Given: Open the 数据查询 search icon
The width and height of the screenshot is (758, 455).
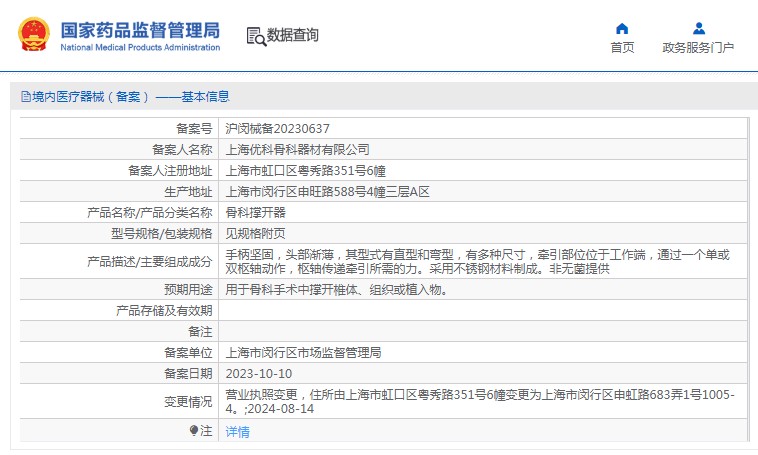Looking at the screenshot, I should point(256,36).
